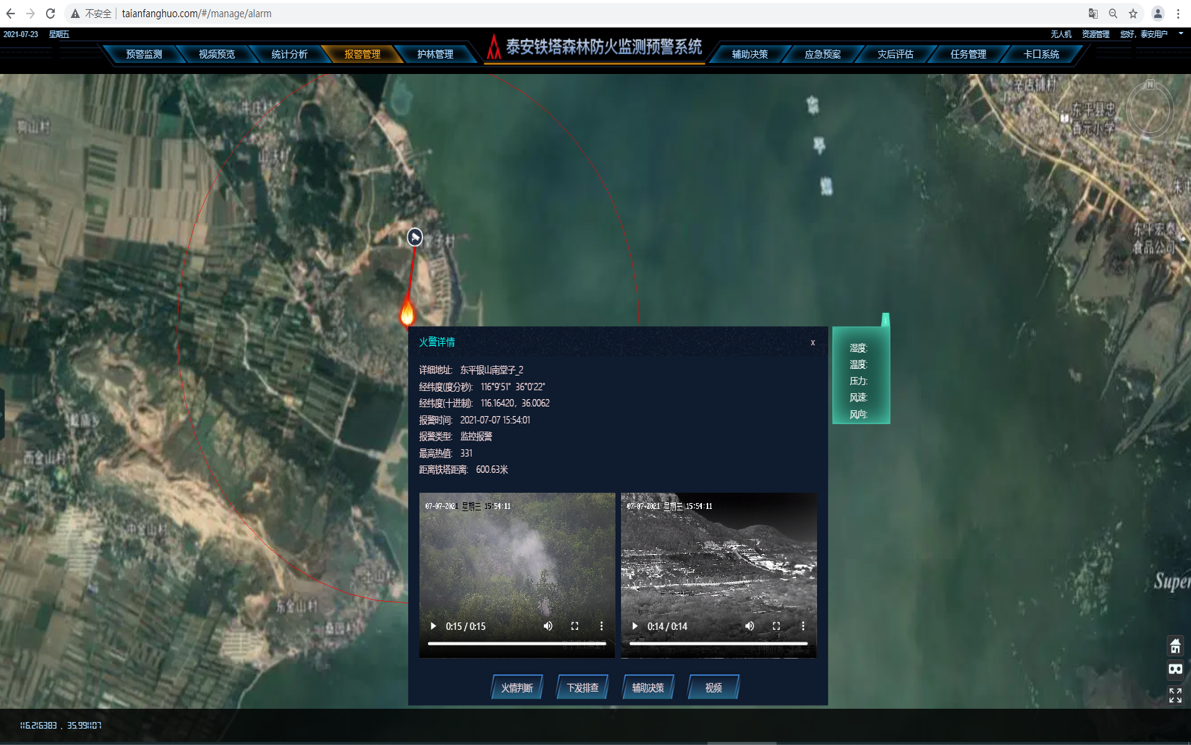Enter fullscreen on left video
Viewport: 1191px width, 745px height.
[575, 627]
